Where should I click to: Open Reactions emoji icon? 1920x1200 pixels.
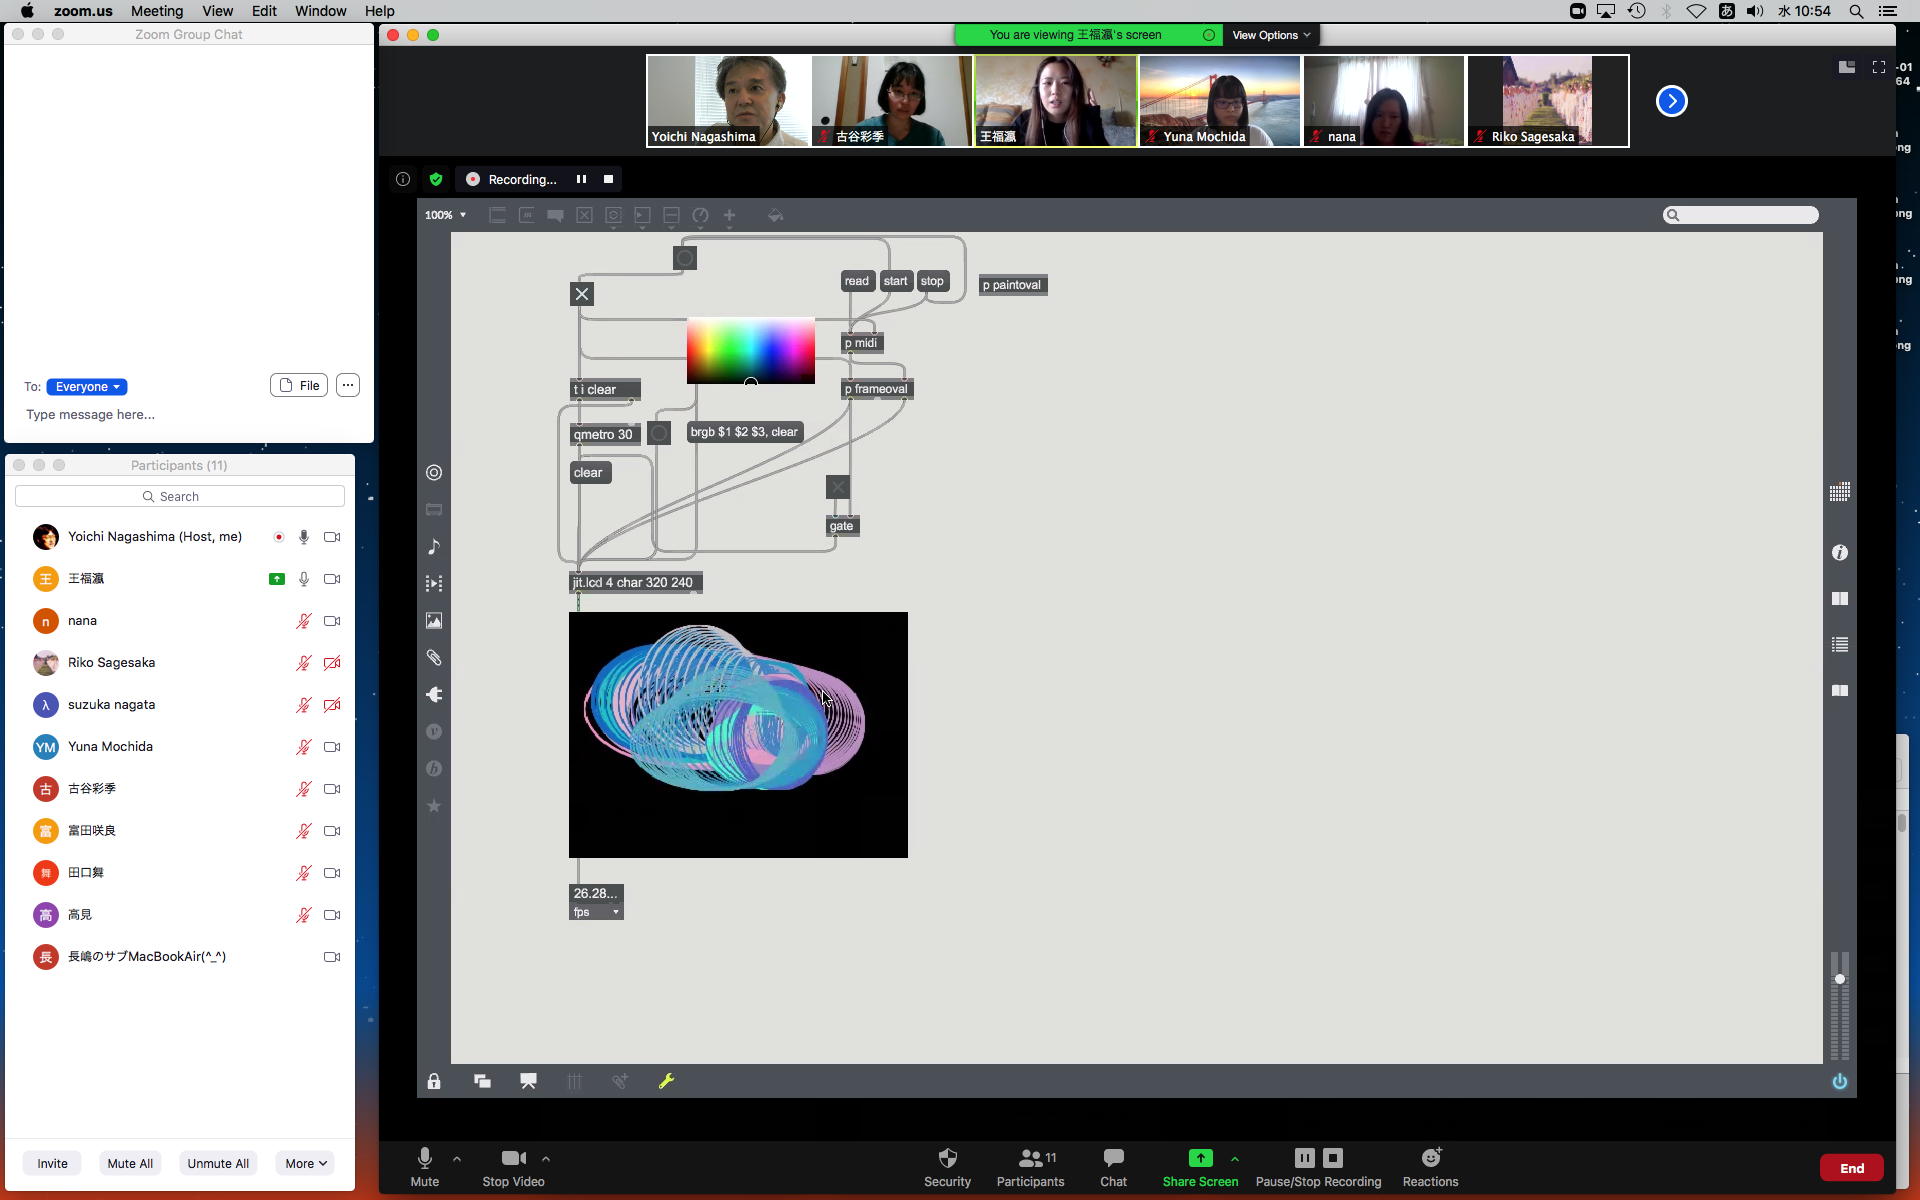1430,1158
